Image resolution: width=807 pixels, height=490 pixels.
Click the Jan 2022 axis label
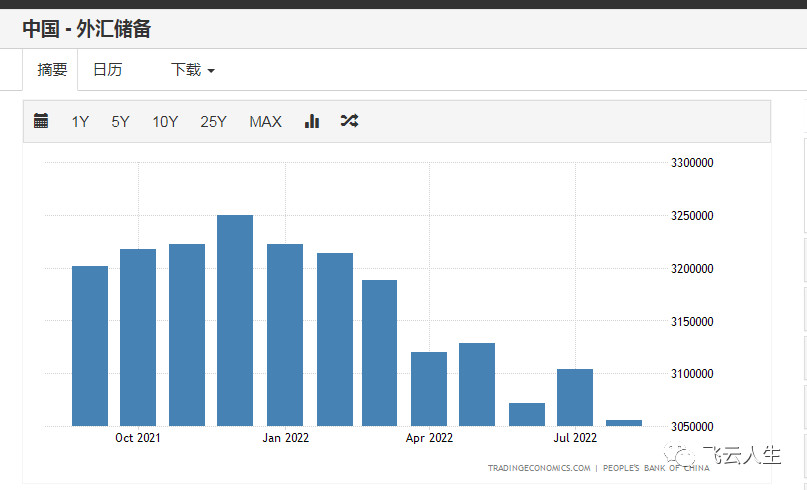[286, 438]
